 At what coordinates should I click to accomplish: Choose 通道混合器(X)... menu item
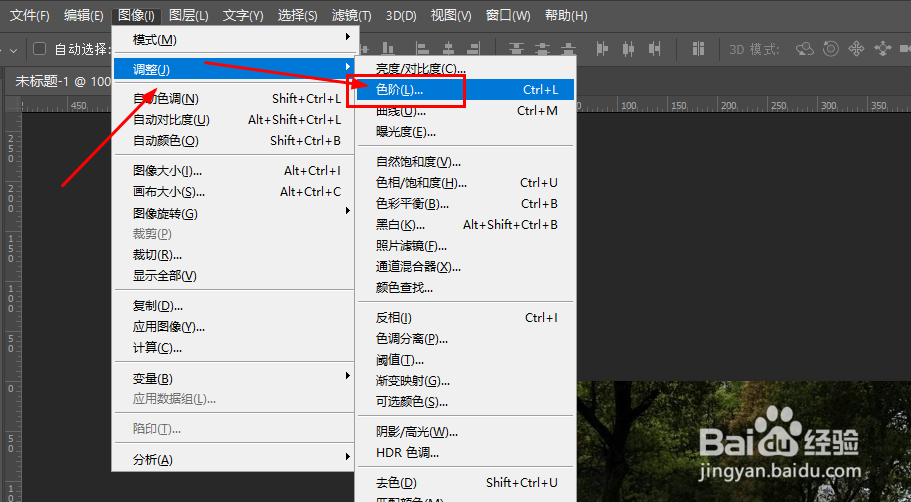465,267
